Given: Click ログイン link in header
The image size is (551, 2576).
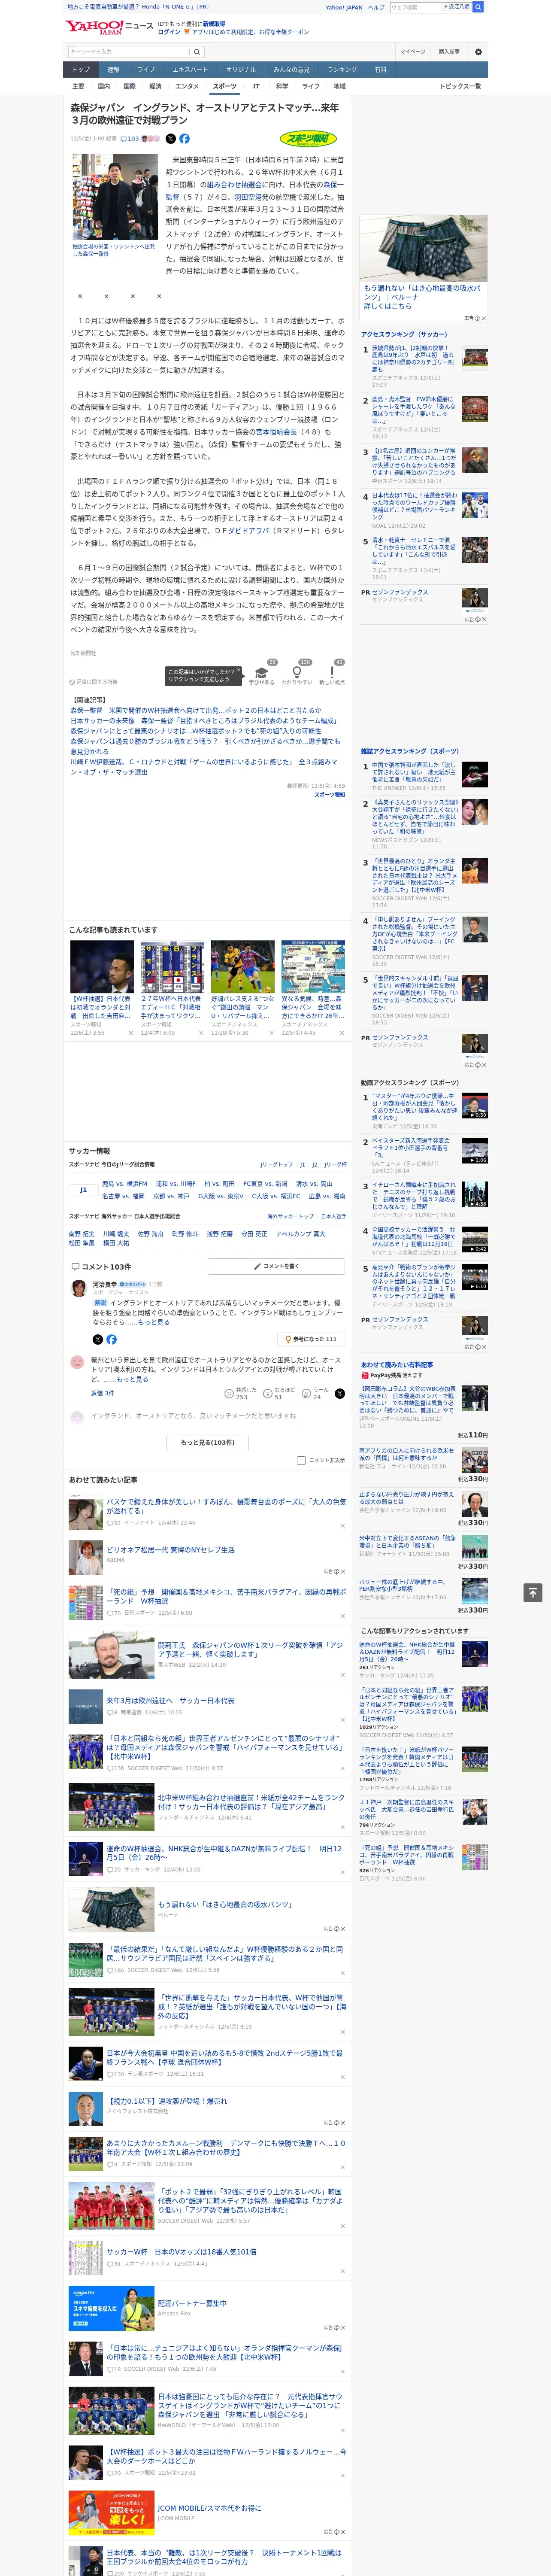Looking at the screenshot, I should 169,32.
